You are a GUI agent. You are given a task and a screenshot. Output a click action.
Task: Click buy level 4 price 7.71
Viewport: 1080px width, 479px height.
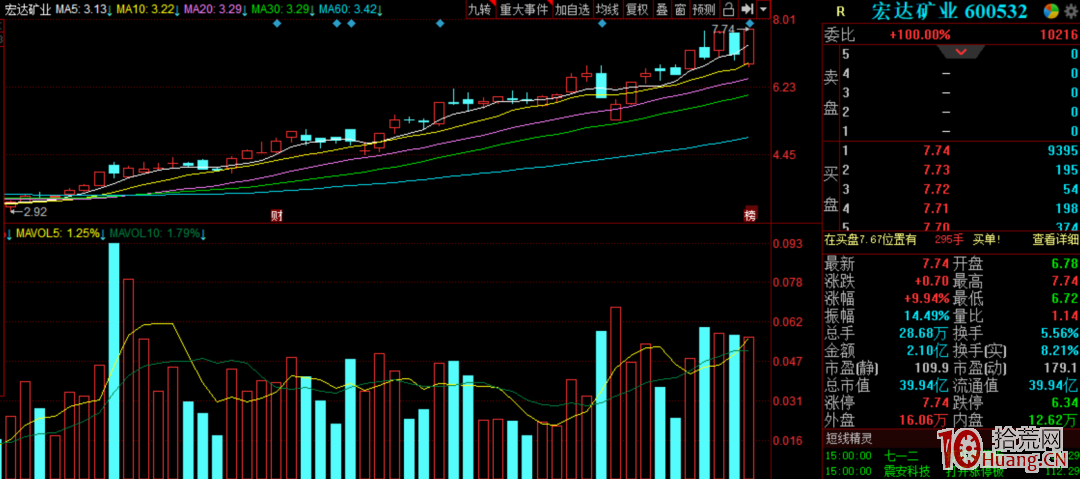tap(937, 207)
